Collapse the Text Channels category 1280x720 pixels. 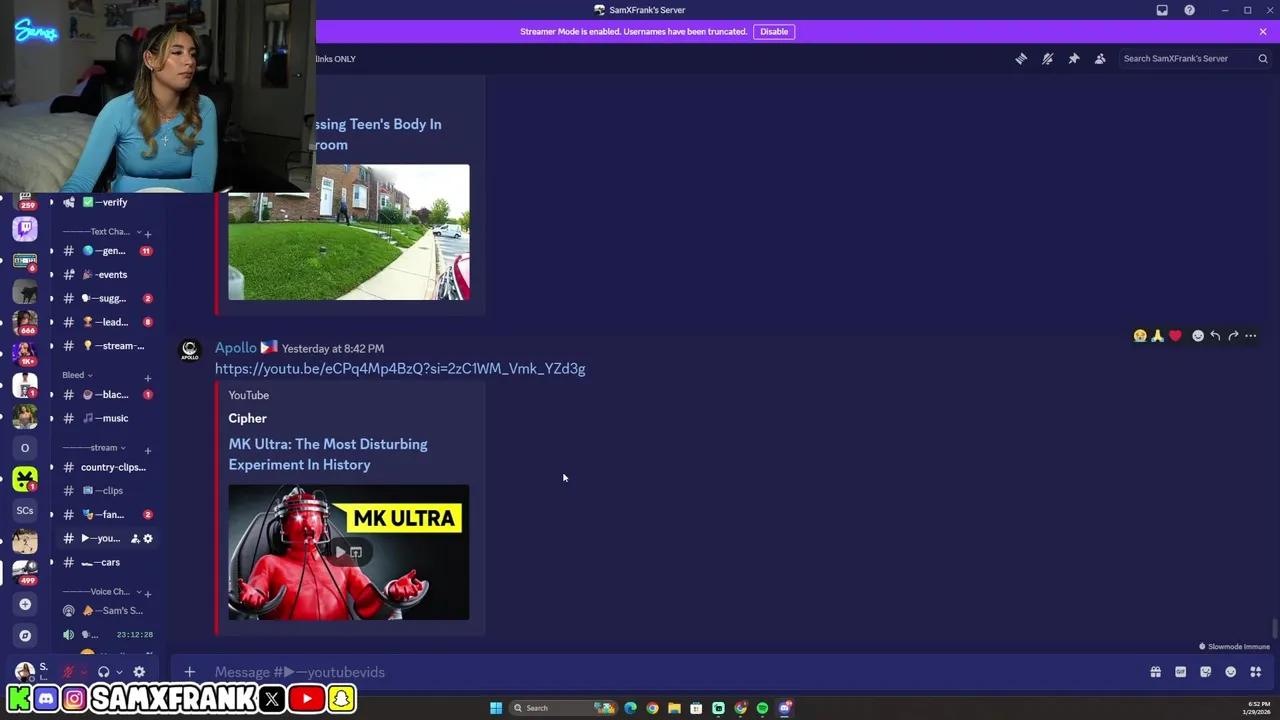101,232
